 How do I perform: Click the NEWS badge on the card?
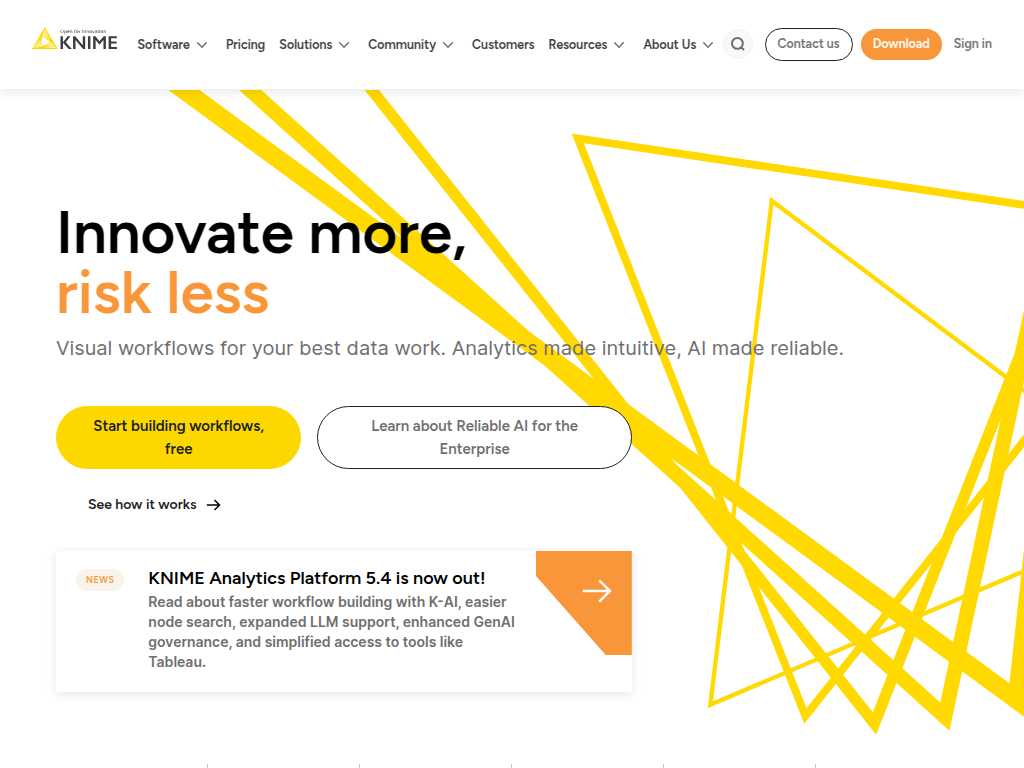click(100, 579)
